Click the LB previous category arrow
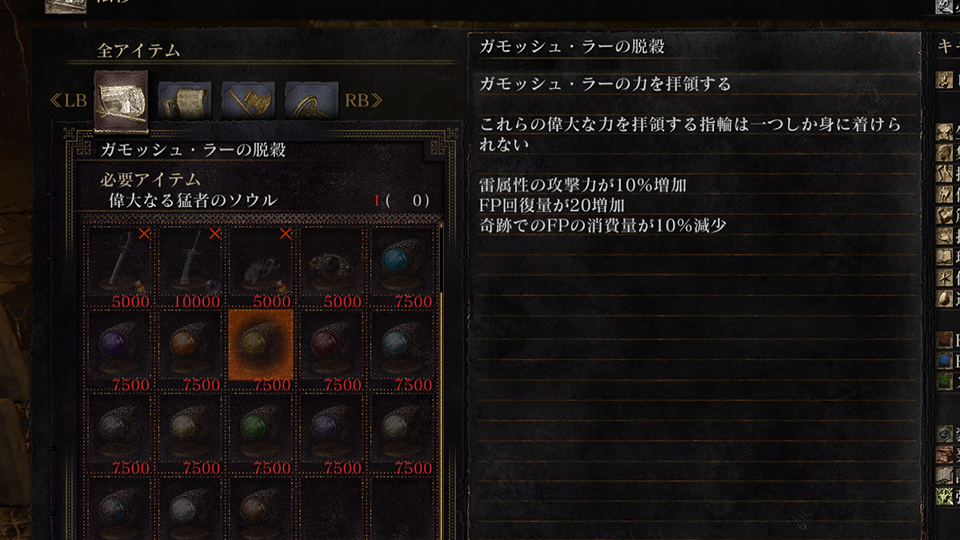 pyautogui.click(x=68, y=100)
